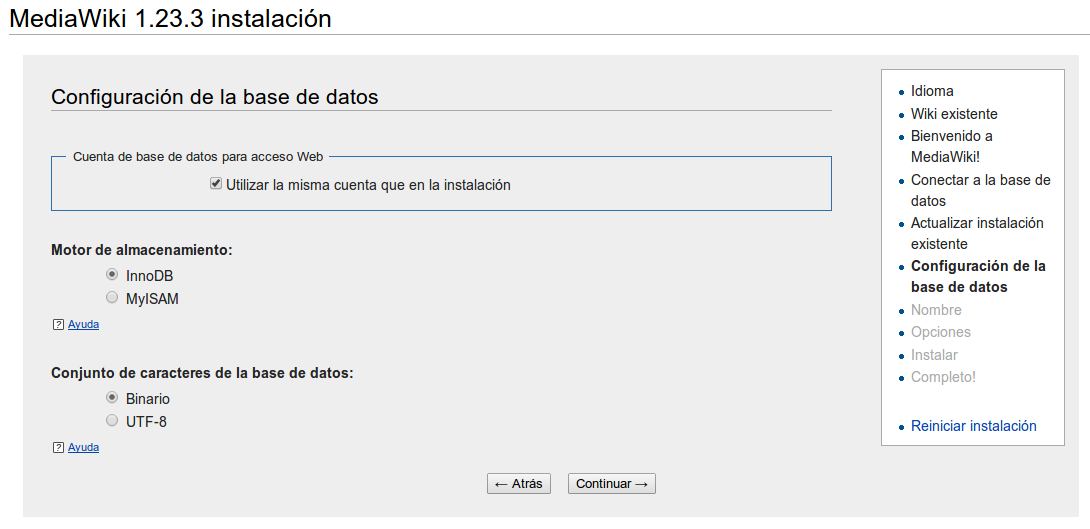
Task: Select 'Bienvenido a MediaWiki!' sidebar step
Action: point(952,147)
